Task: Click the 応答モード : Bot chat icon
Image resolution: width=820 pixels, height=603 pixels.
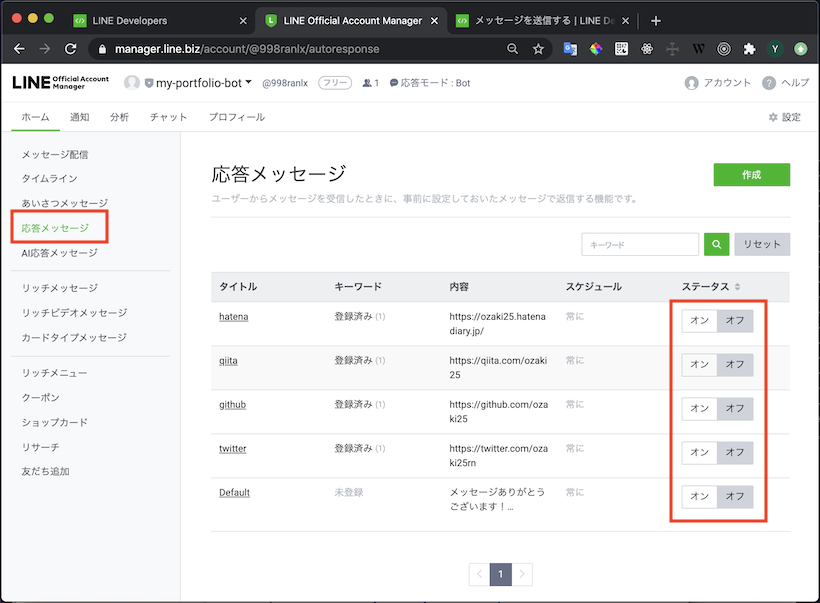Action: [394, 83]
